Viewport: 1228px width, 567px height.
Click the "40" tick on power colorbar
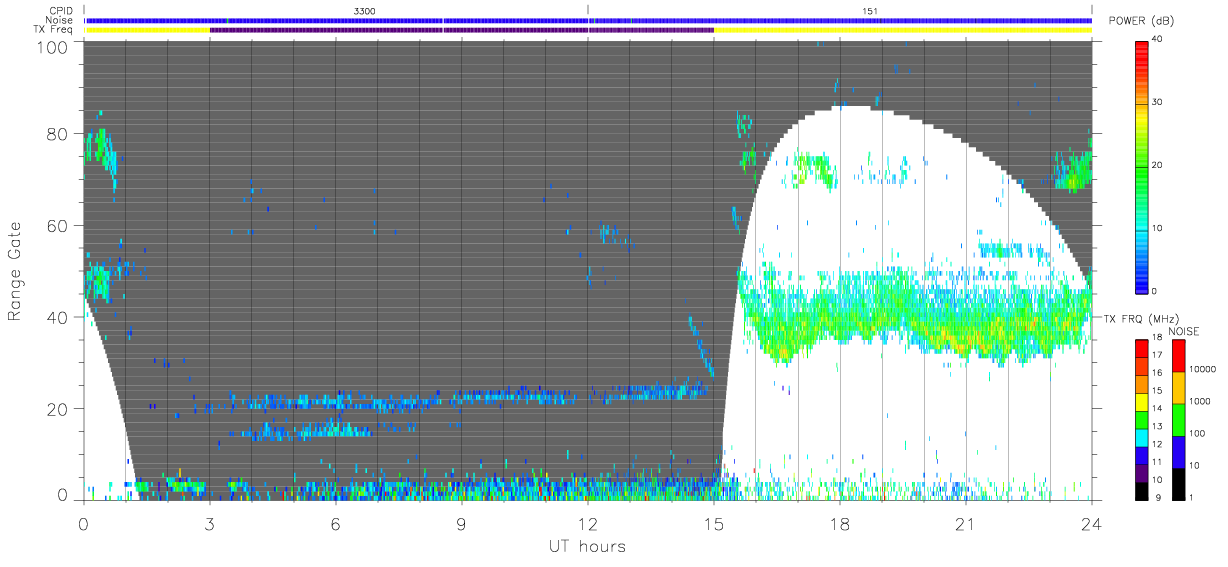[1158, 40]
